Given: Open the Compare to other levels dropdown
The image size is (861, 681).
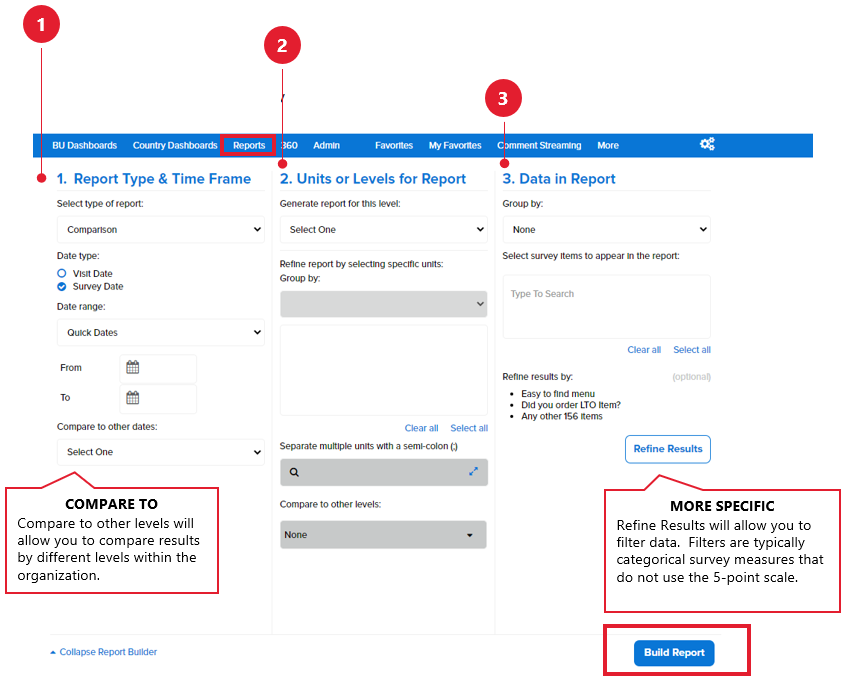Looking at the screenshot, I should (x=383, y=535).
